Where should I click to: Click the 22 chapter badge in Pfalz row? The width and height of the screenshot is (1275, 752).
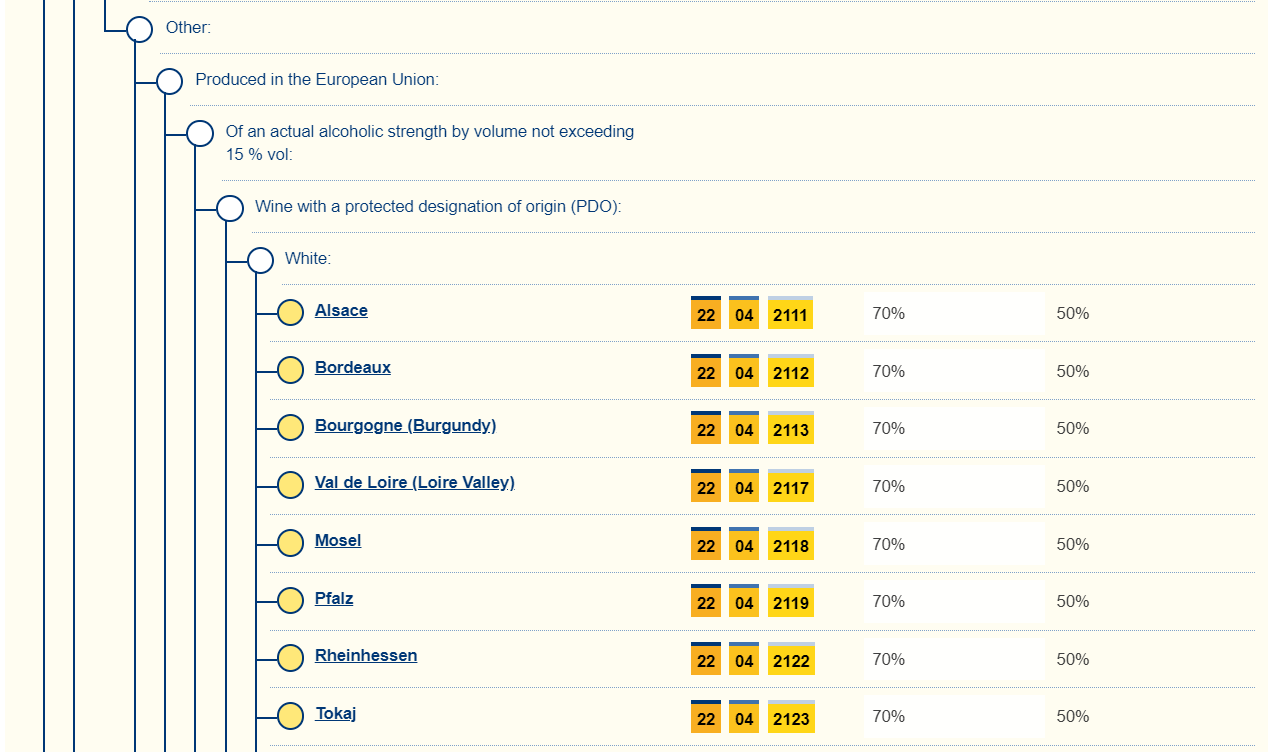(706, 602)
